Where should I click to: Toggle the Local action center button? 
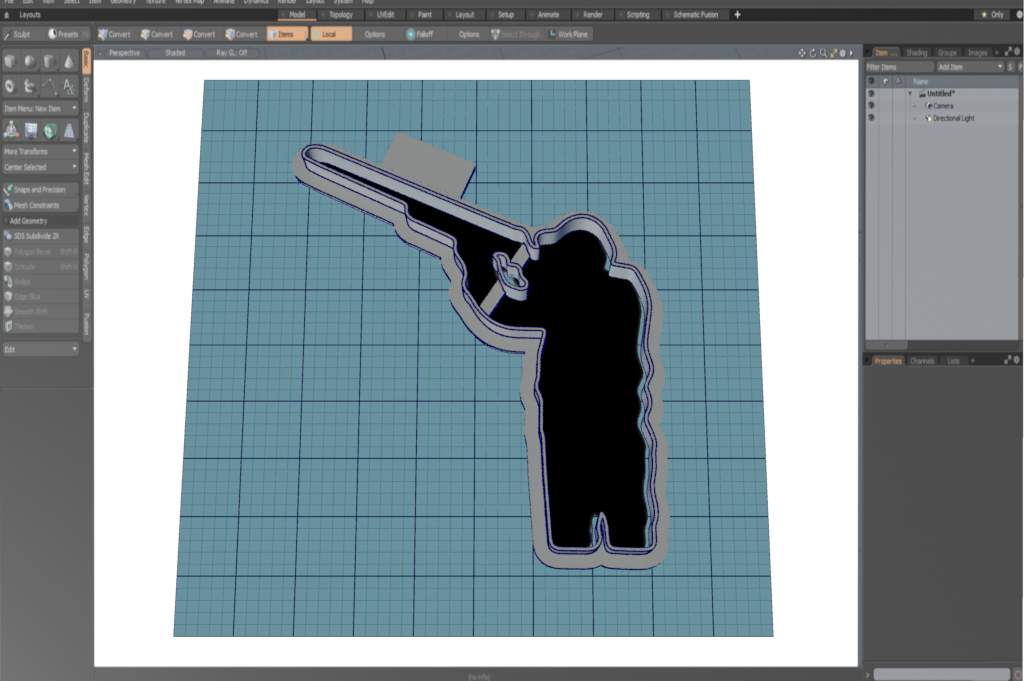(331, 34)
